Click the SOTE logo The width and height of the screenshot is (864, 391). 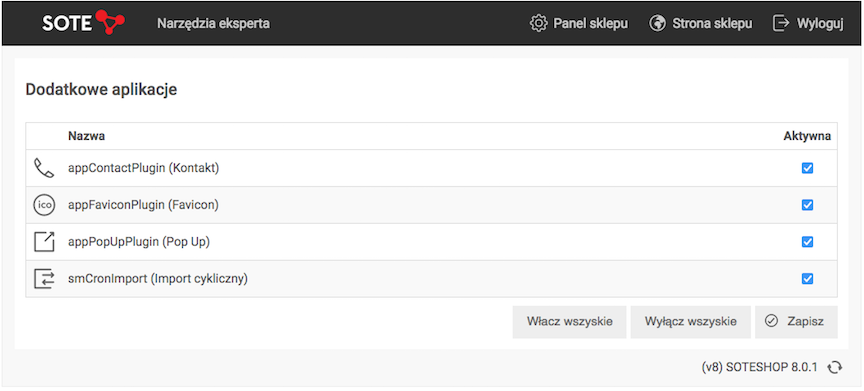point(83,23)
